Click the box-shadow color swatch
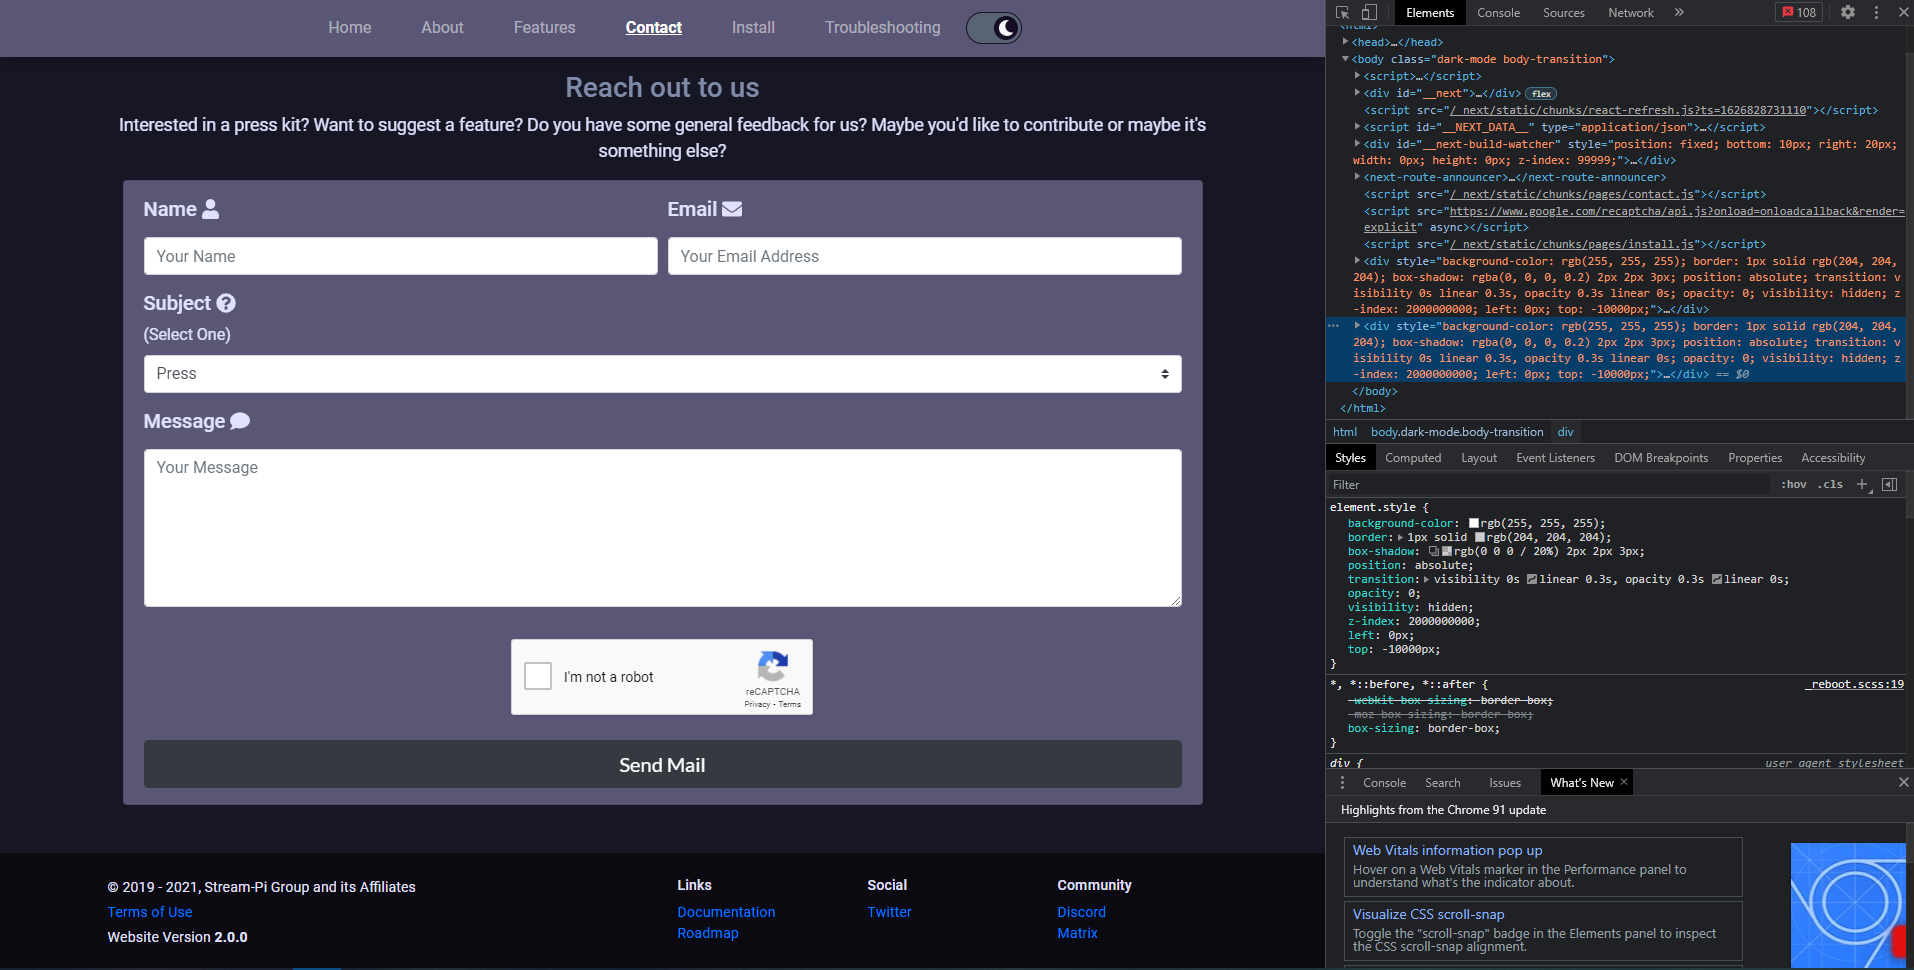1914x970 pixels. [1447, 552]
